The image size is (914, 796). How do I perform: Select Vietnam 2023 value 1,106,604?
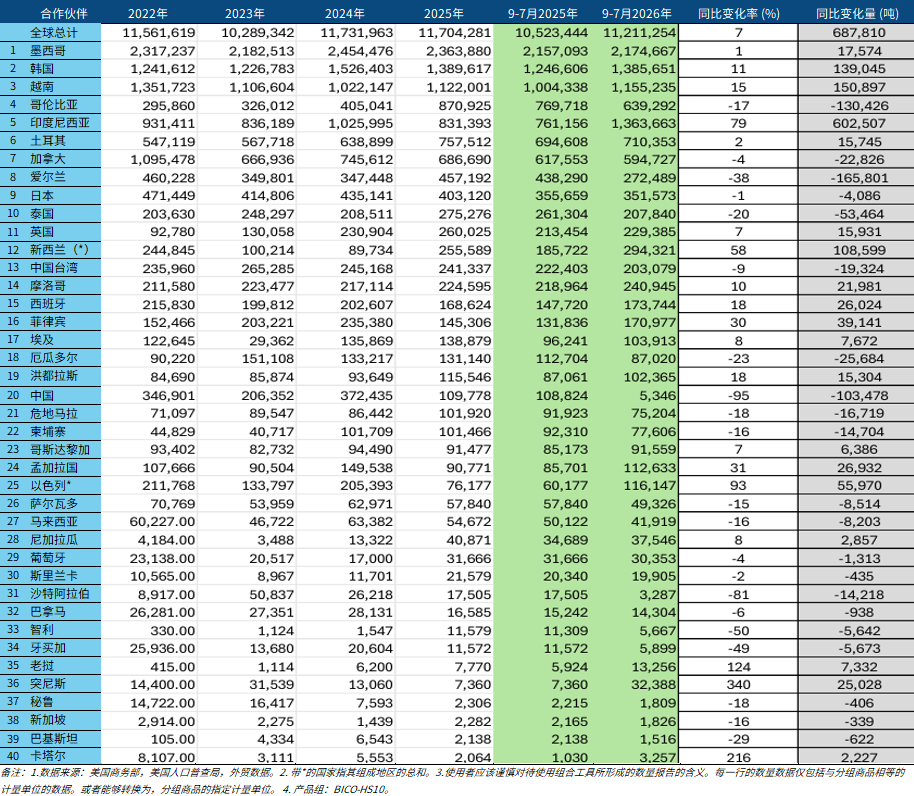pyautogui.click(x=262, y=87)
